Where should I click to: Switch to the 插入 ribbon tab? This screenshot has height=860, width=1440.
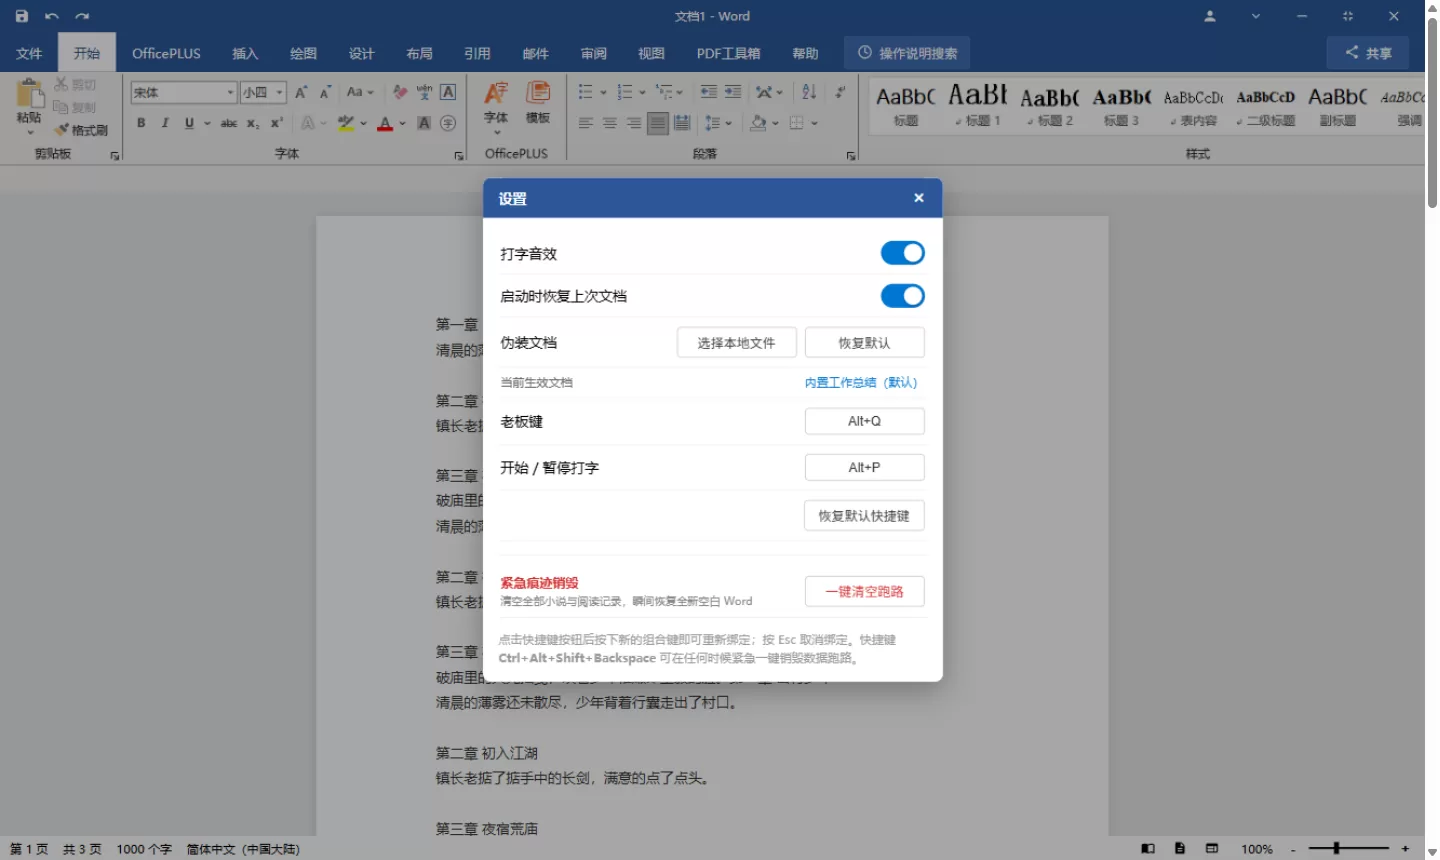[245, 53]
